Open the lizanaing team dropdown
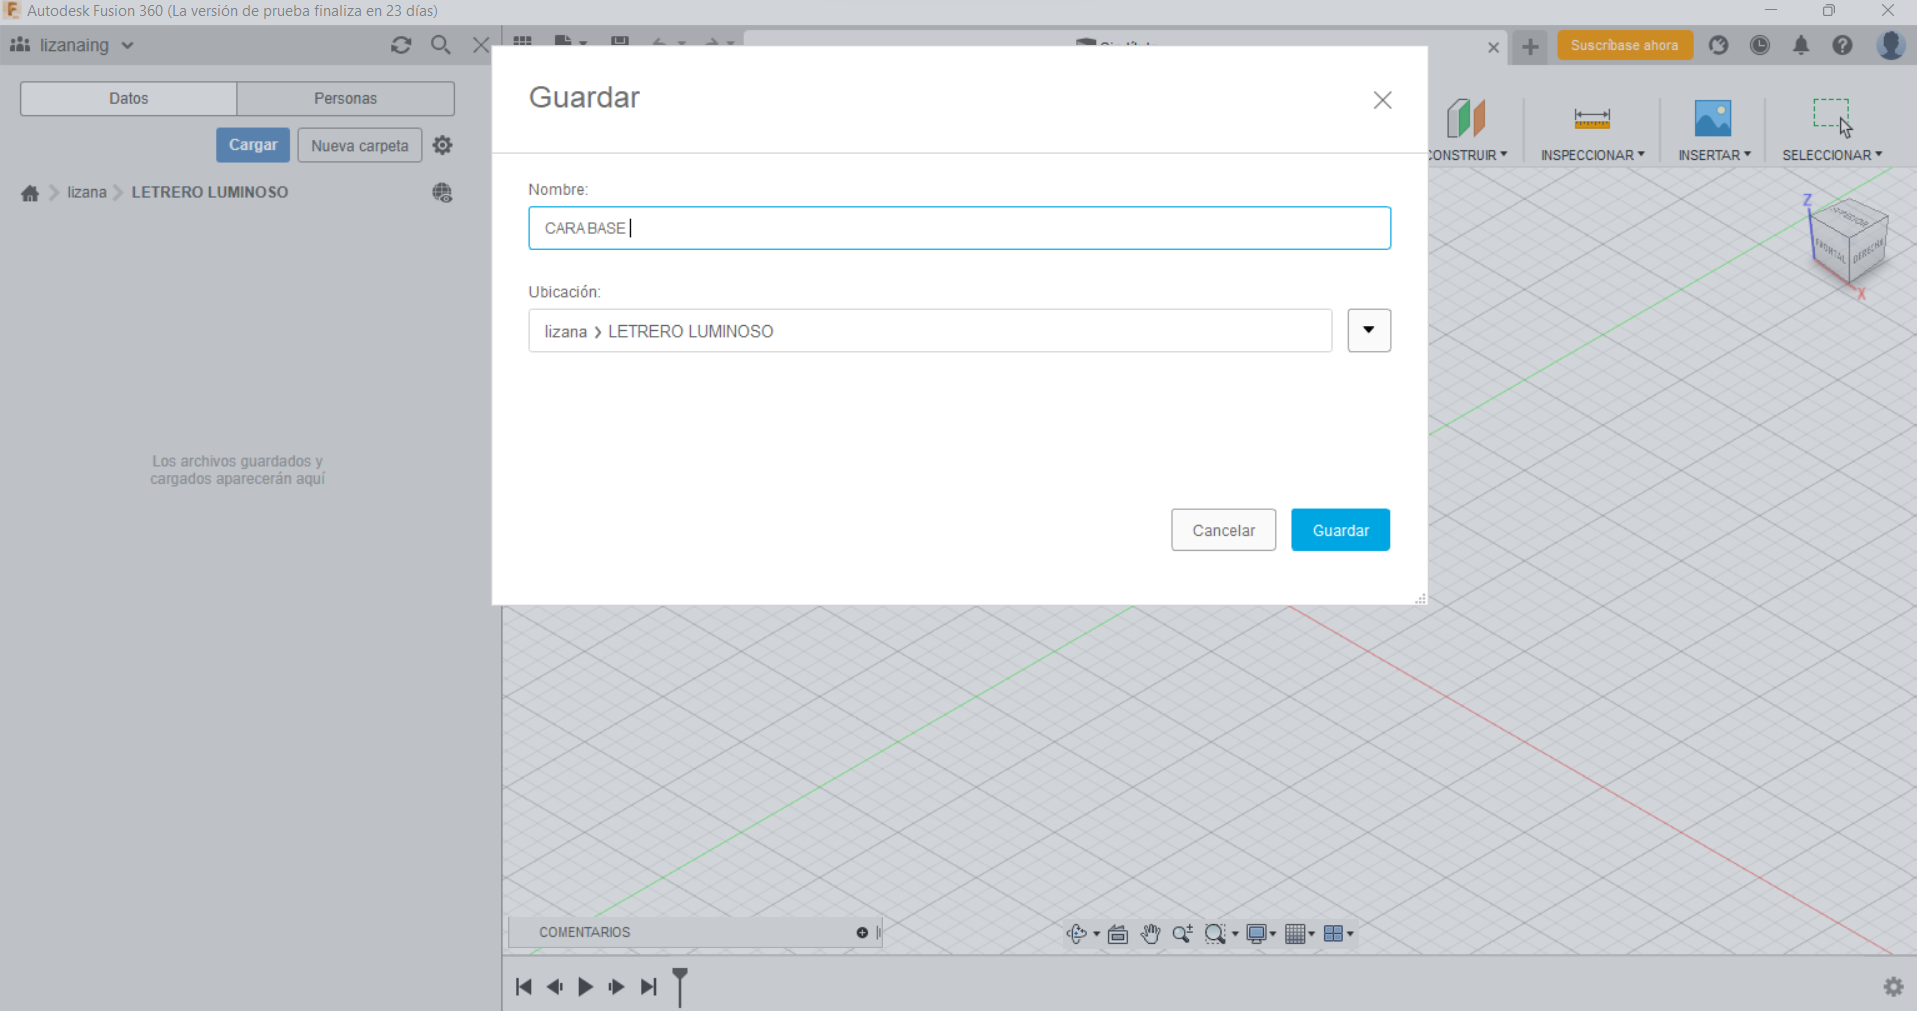This screenshot has height=1011, width=1917. pos(128,45)
